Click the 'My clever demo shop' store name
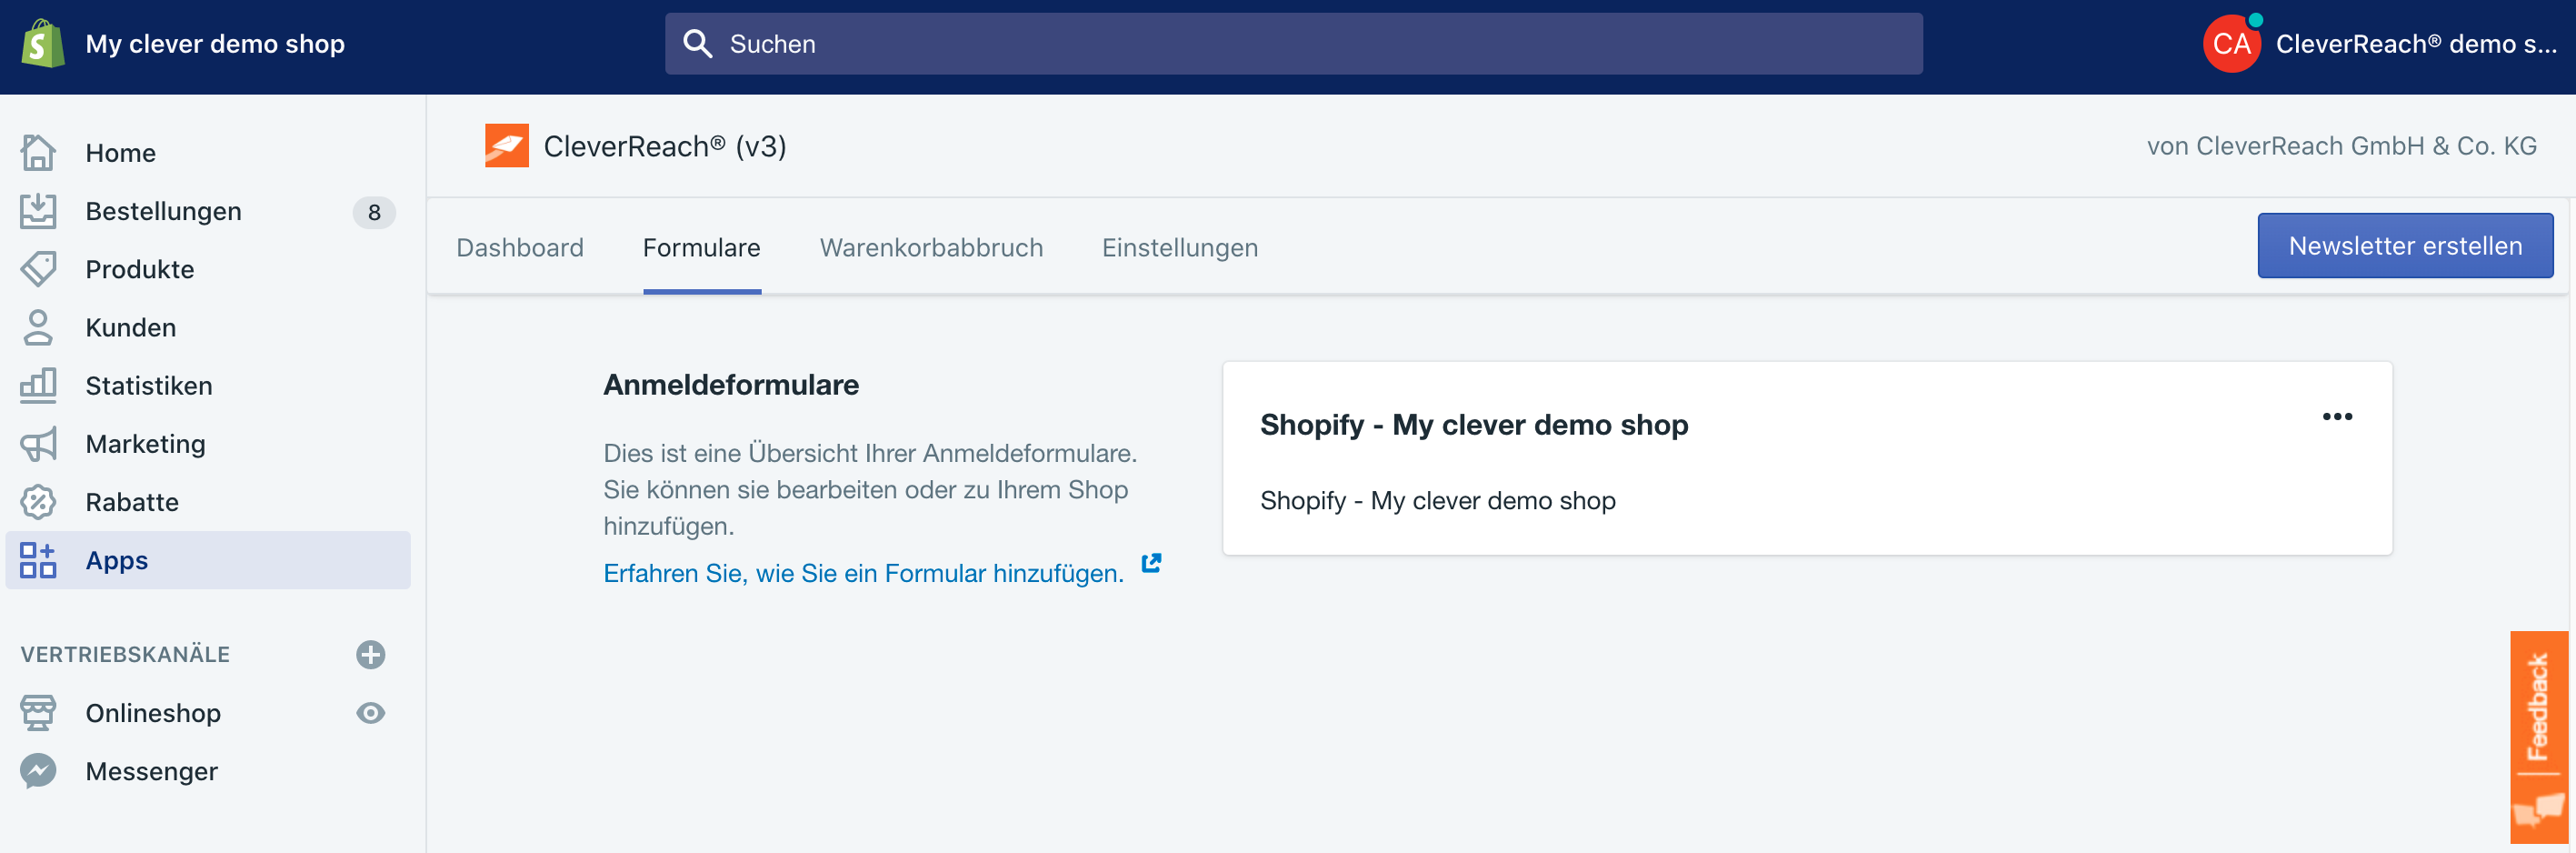Screen dimensions: 2576x853 click(x=215, y=44)
